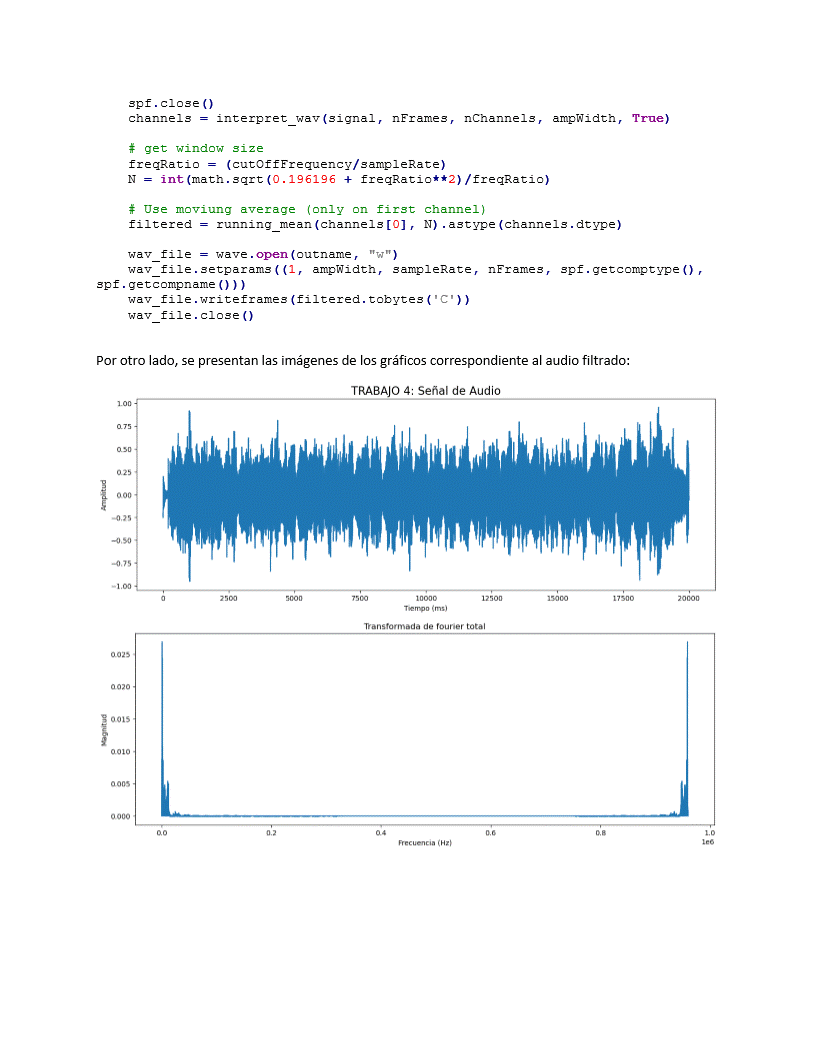The height and width of the screenshot is (1056, 816).
Task: Click the 'Amplitud' vertical axis label
Action: (103, 495)
